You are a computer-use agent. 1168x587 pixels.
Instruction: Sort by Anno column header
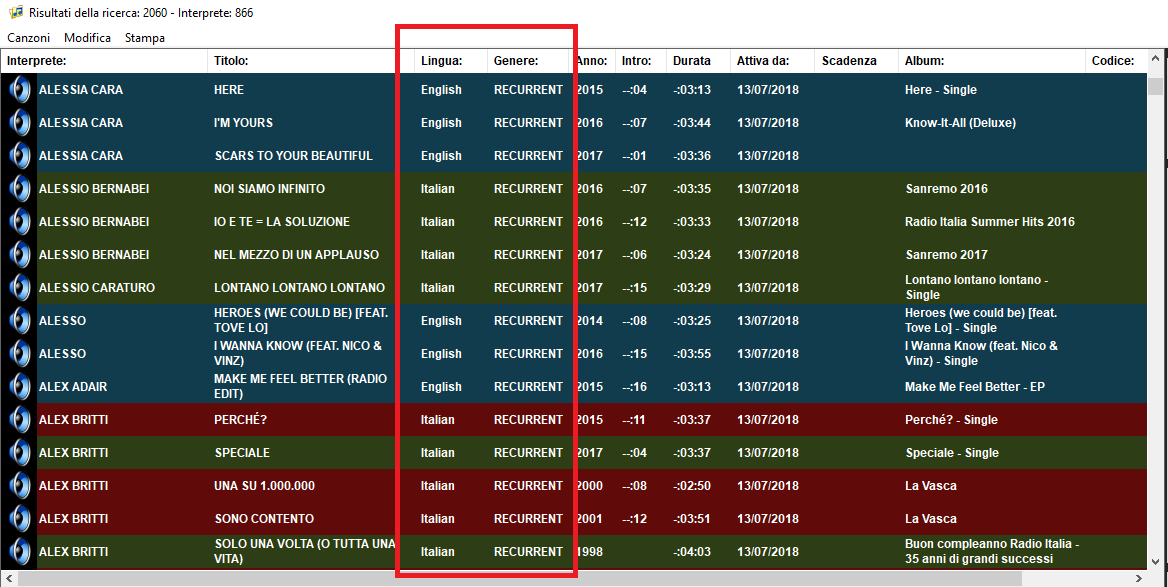tap(592, 61)
